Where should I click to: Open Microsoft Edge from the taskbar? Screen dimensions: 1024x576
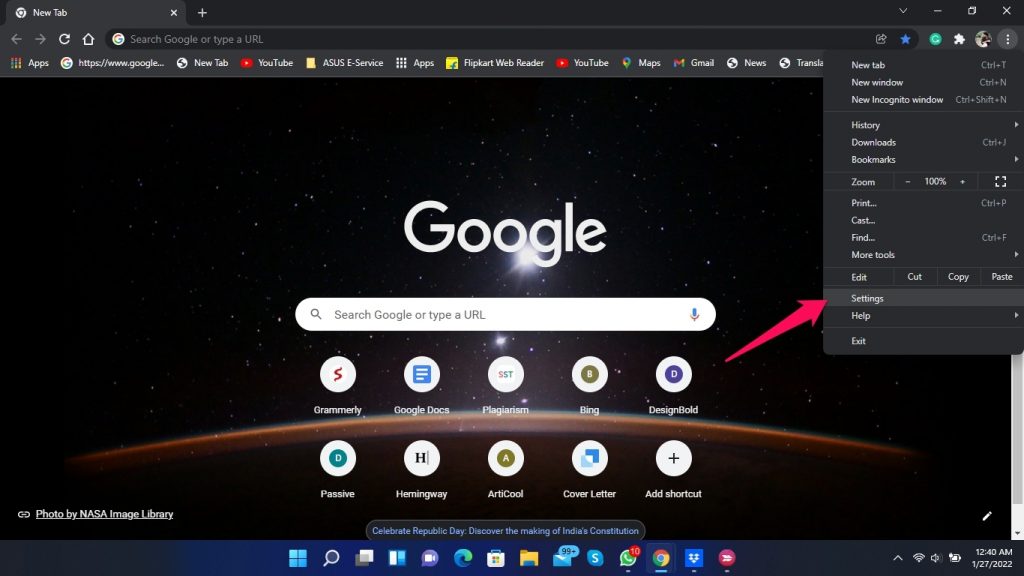coord(463,558)
